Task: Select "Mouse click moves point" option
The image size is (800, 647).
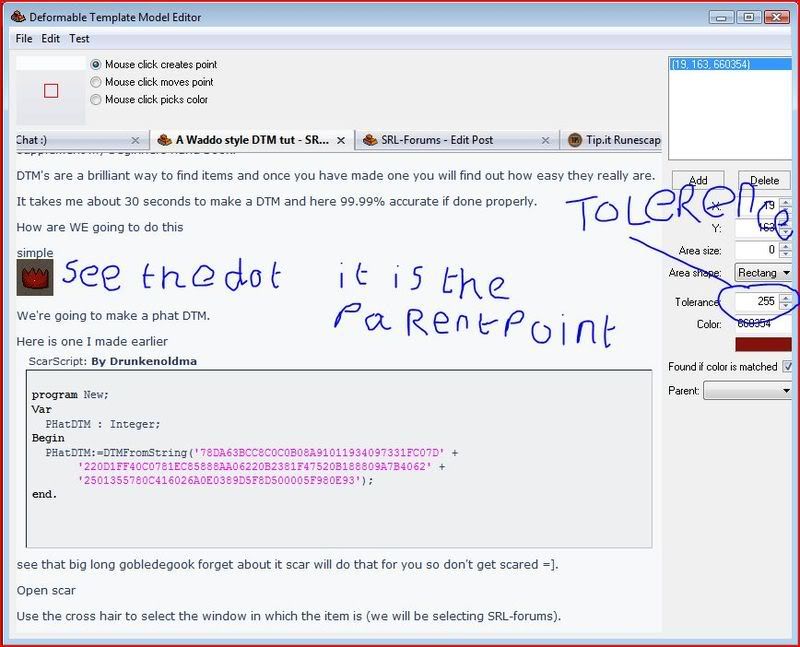Action: (x=96, y=82)
